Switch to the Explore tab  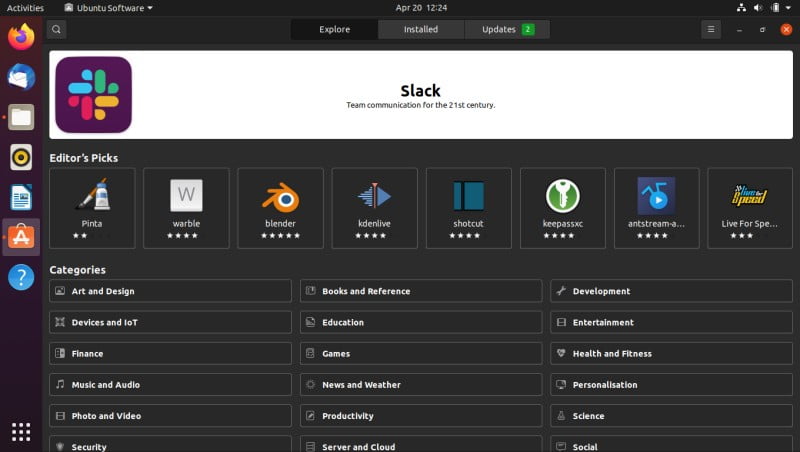[334, 30]
